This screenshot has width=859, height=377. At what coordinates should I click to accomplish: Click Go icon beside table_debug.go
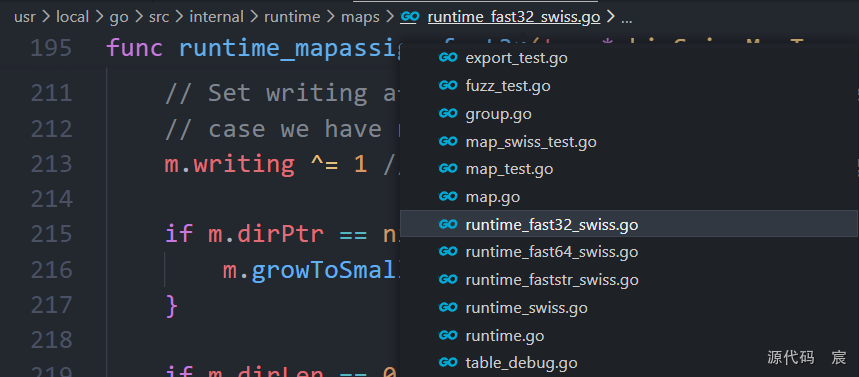click(x=448, y=362)
